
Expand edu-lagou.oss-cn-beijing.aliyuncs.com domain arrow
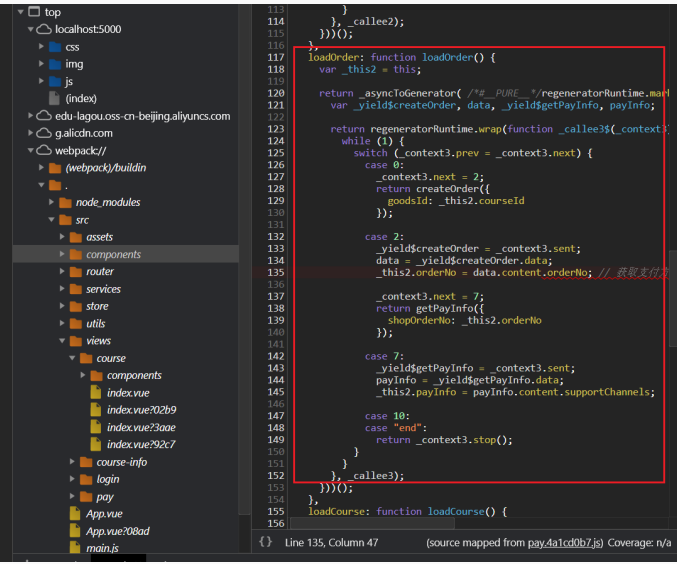pos(31,115)
